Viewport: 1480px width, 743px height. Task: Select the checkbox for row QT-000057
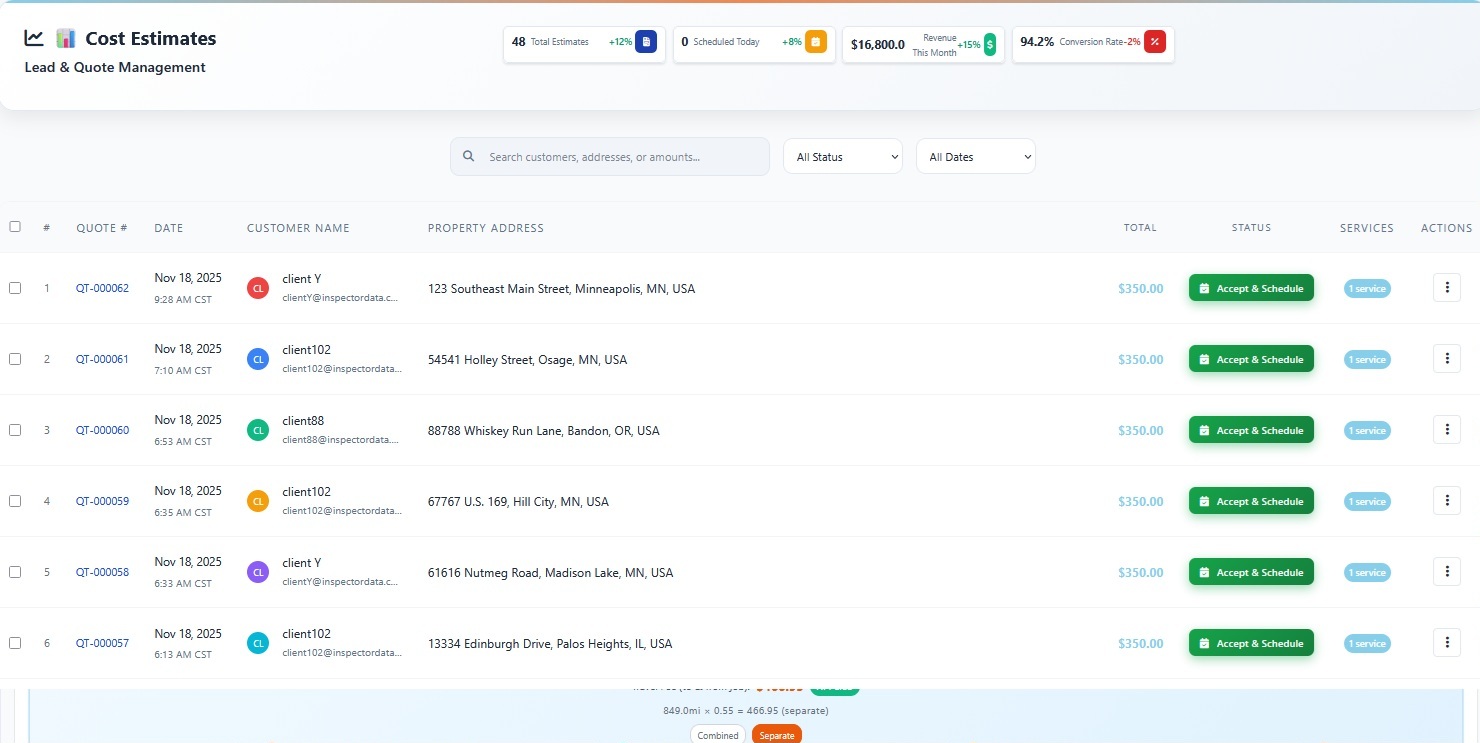click(15, 643)
